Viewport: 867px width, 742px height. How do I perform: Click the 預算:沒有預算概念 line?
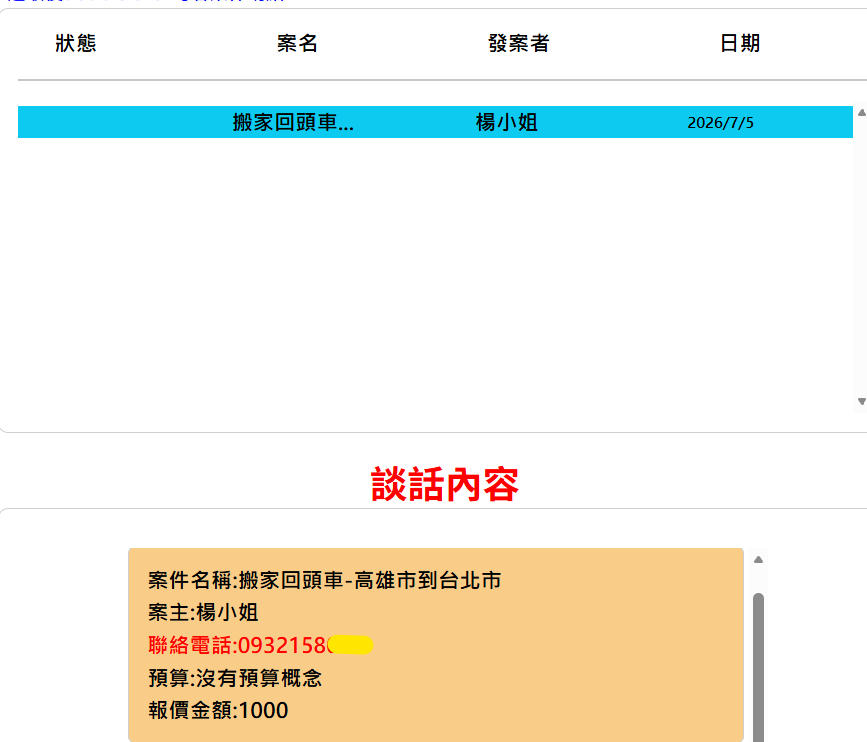coord(235,678)
